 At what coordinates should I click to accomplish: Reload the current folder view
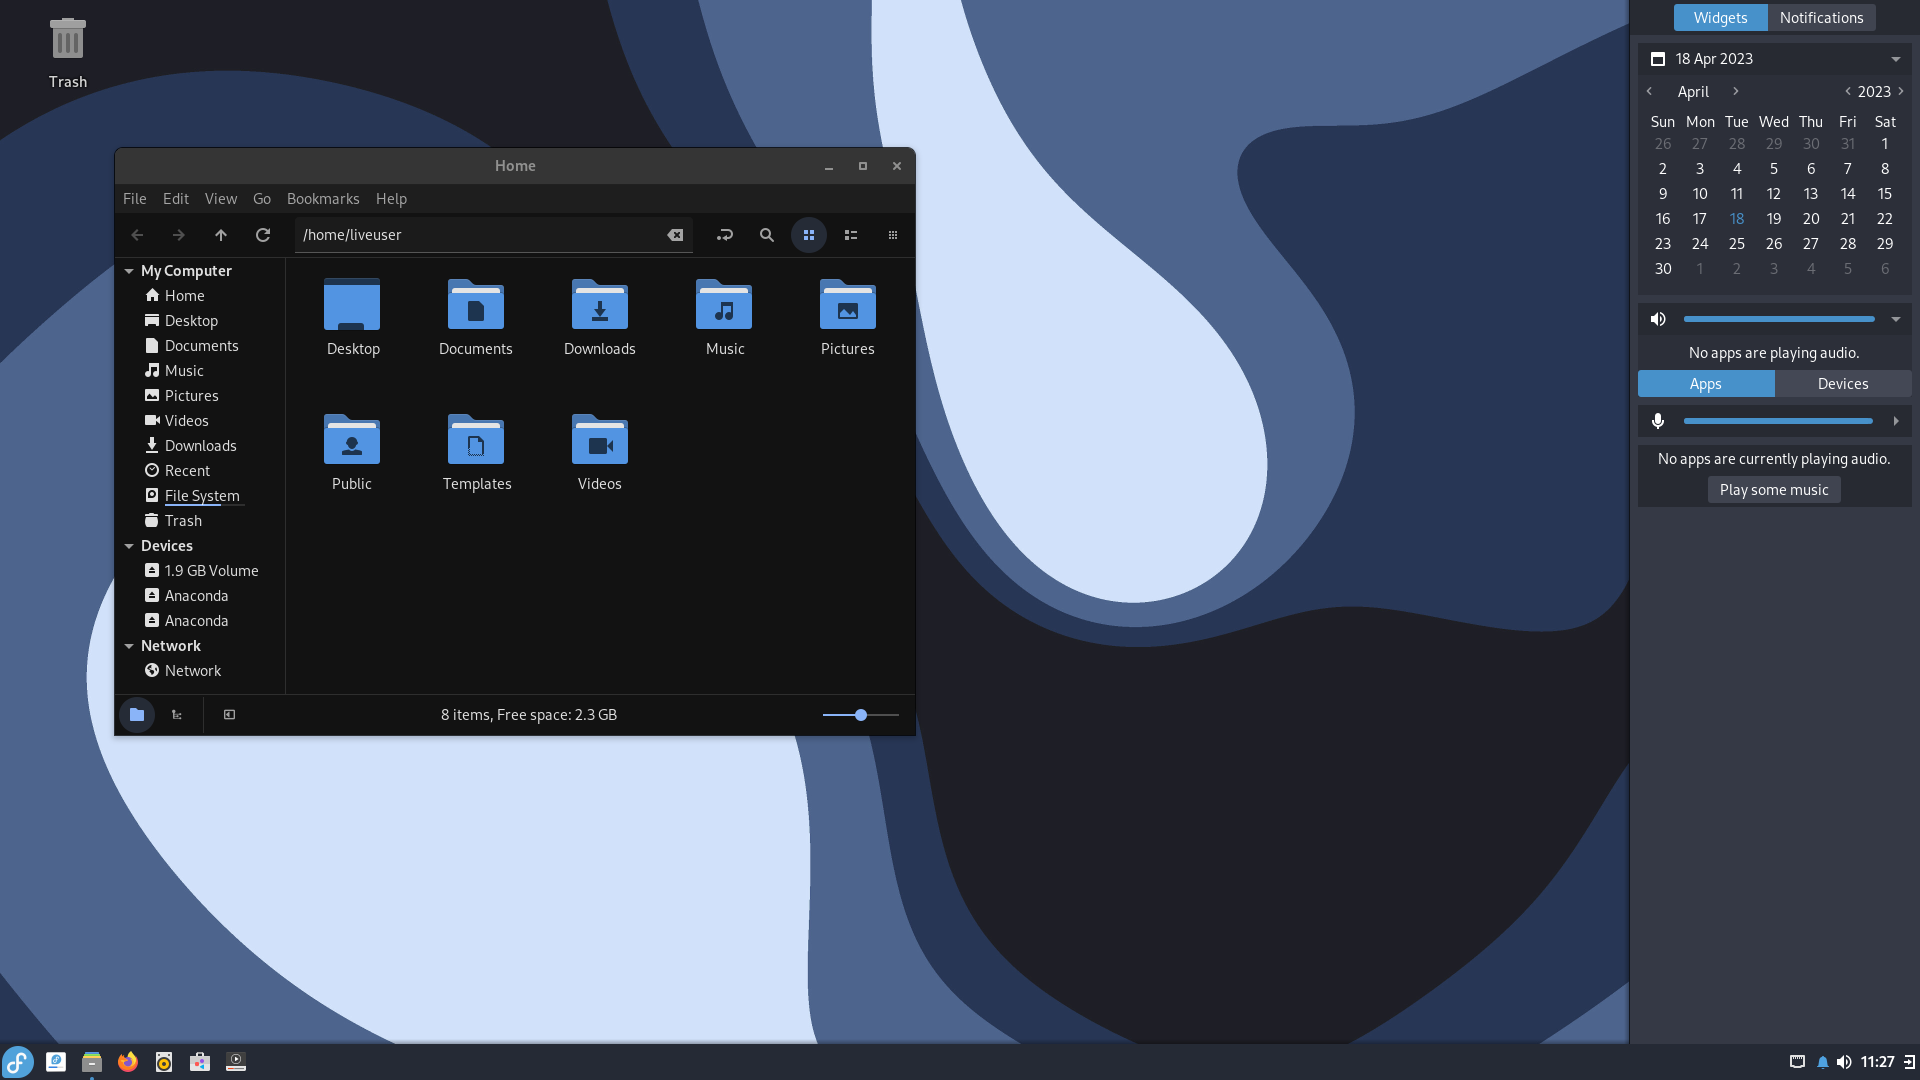point(263,234)
